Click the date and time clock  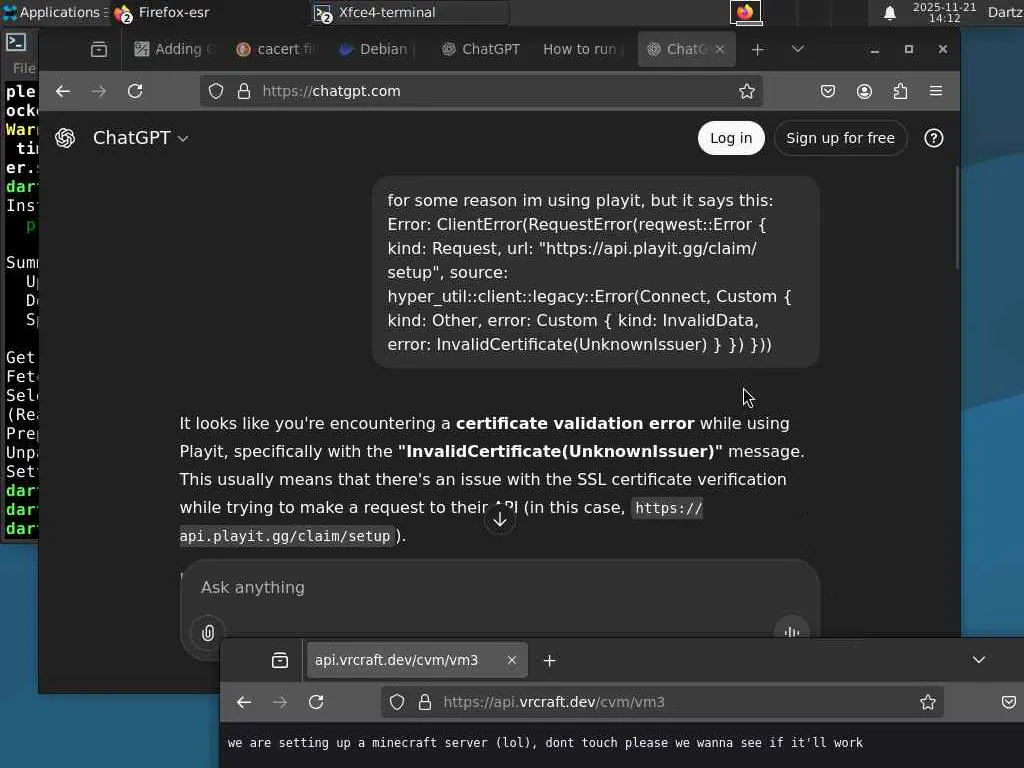(944, 12)
